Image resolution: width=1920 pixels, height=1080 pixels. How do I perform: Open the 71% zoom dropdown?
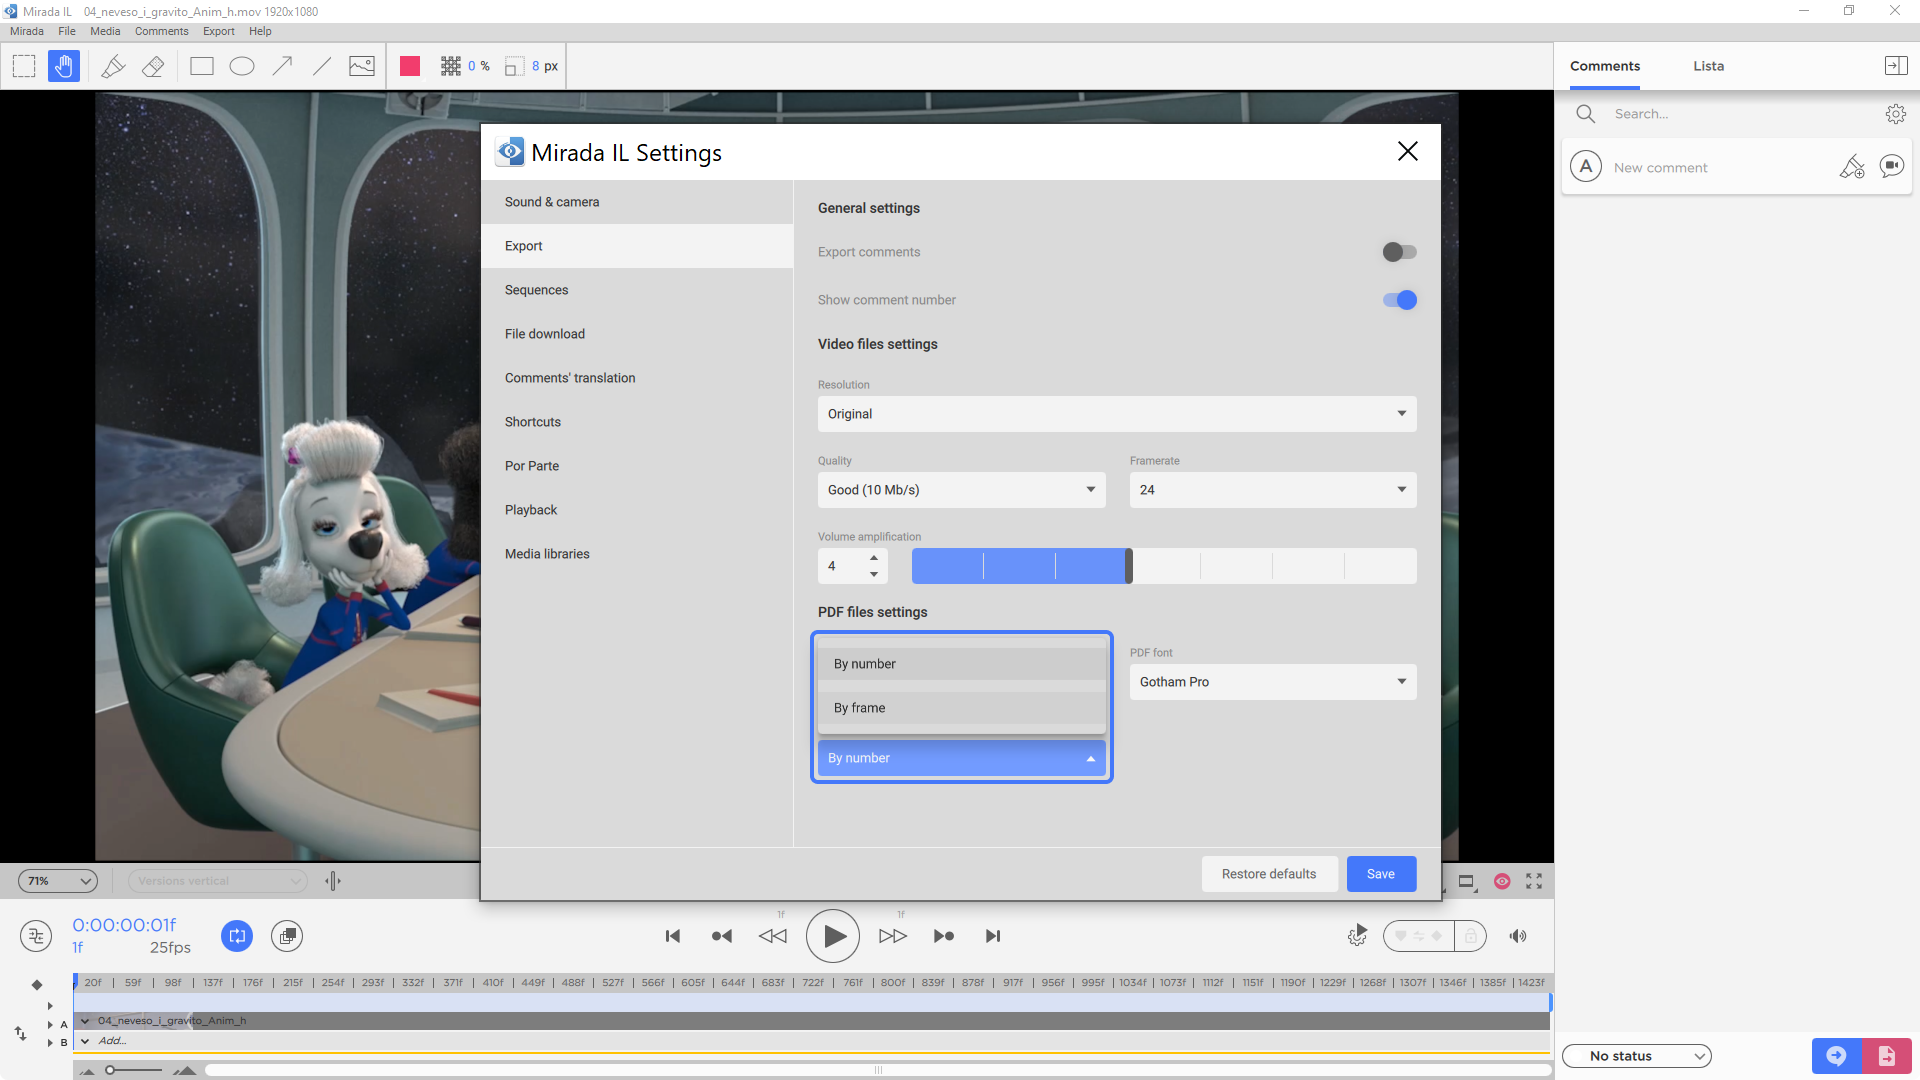pyautogui.click(x=58, y=881)
